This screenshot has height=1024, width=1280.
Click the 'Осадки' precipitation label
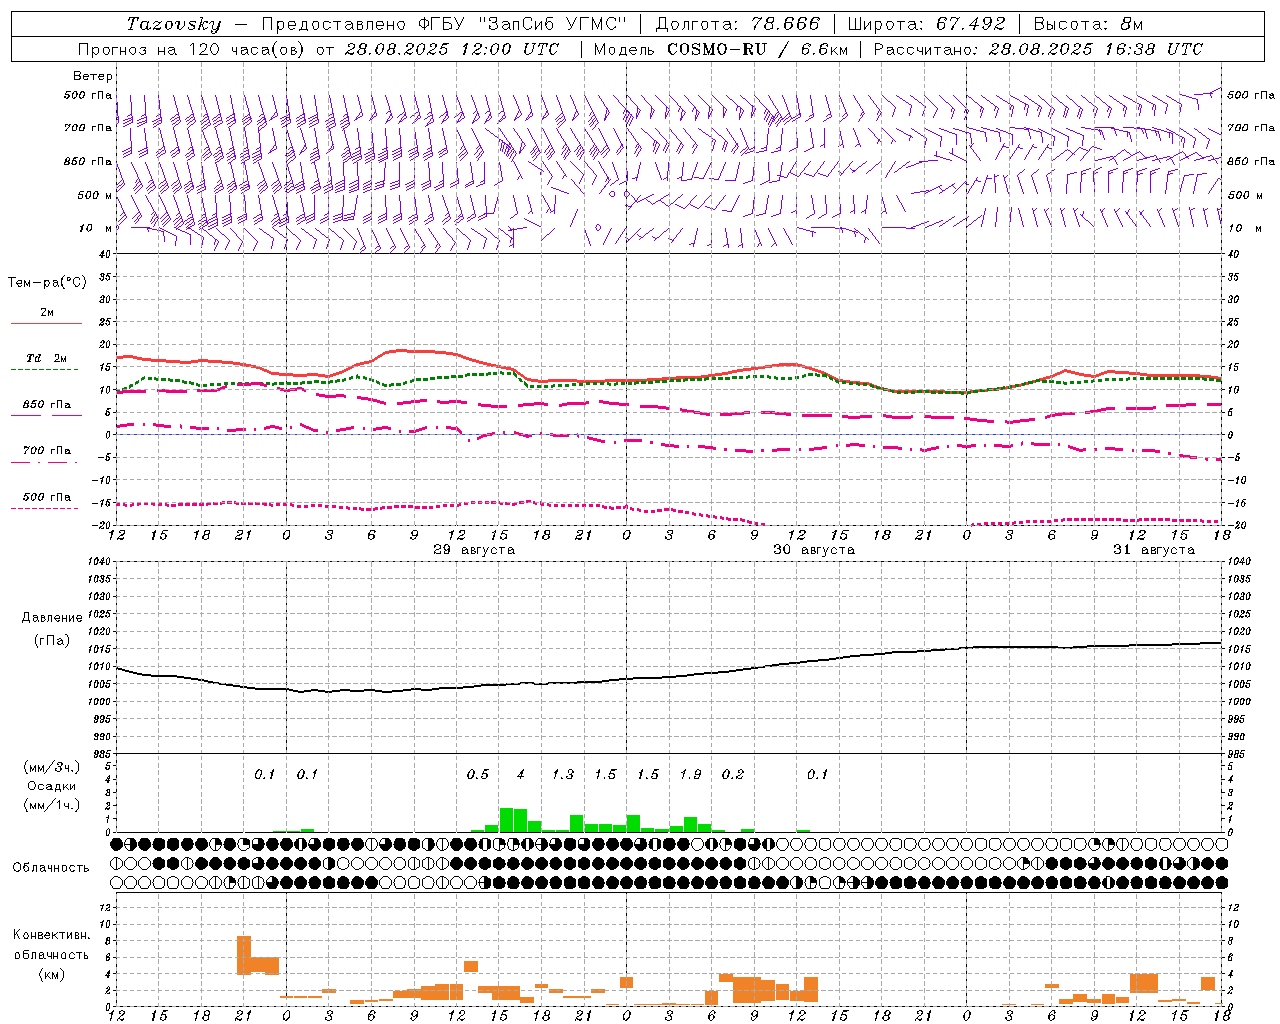pyautogui.click(x=52, y=786)
